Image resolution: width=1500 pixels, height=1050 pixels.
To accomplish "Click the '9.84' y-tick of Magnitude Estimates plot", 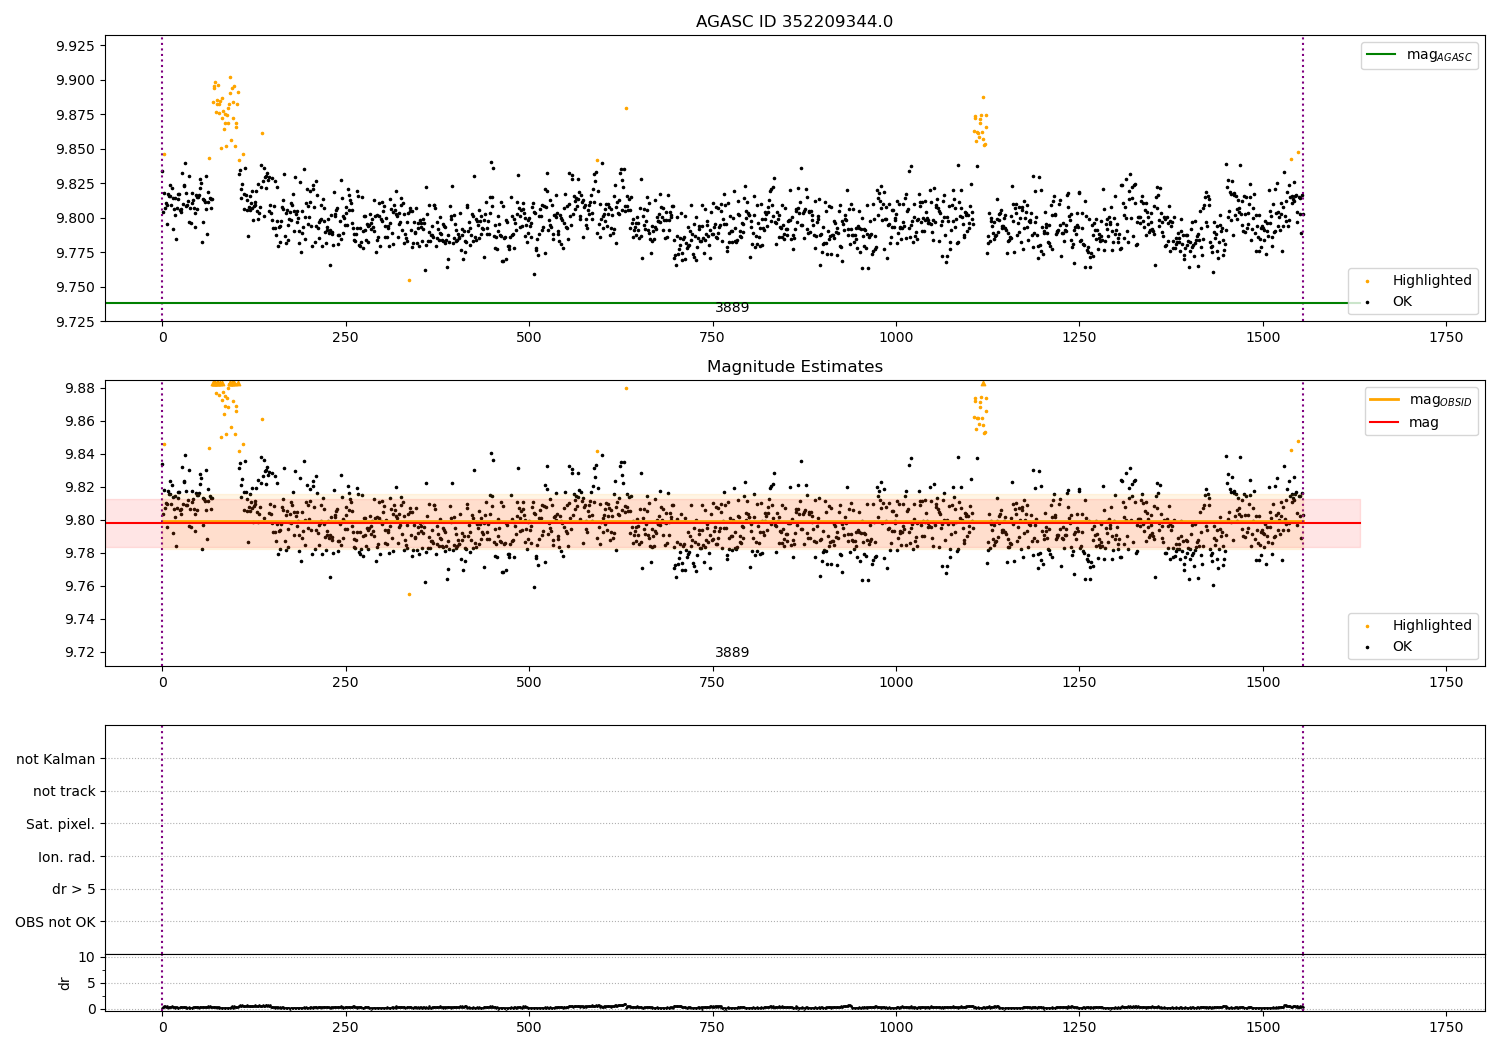I will tap(79, 454).
